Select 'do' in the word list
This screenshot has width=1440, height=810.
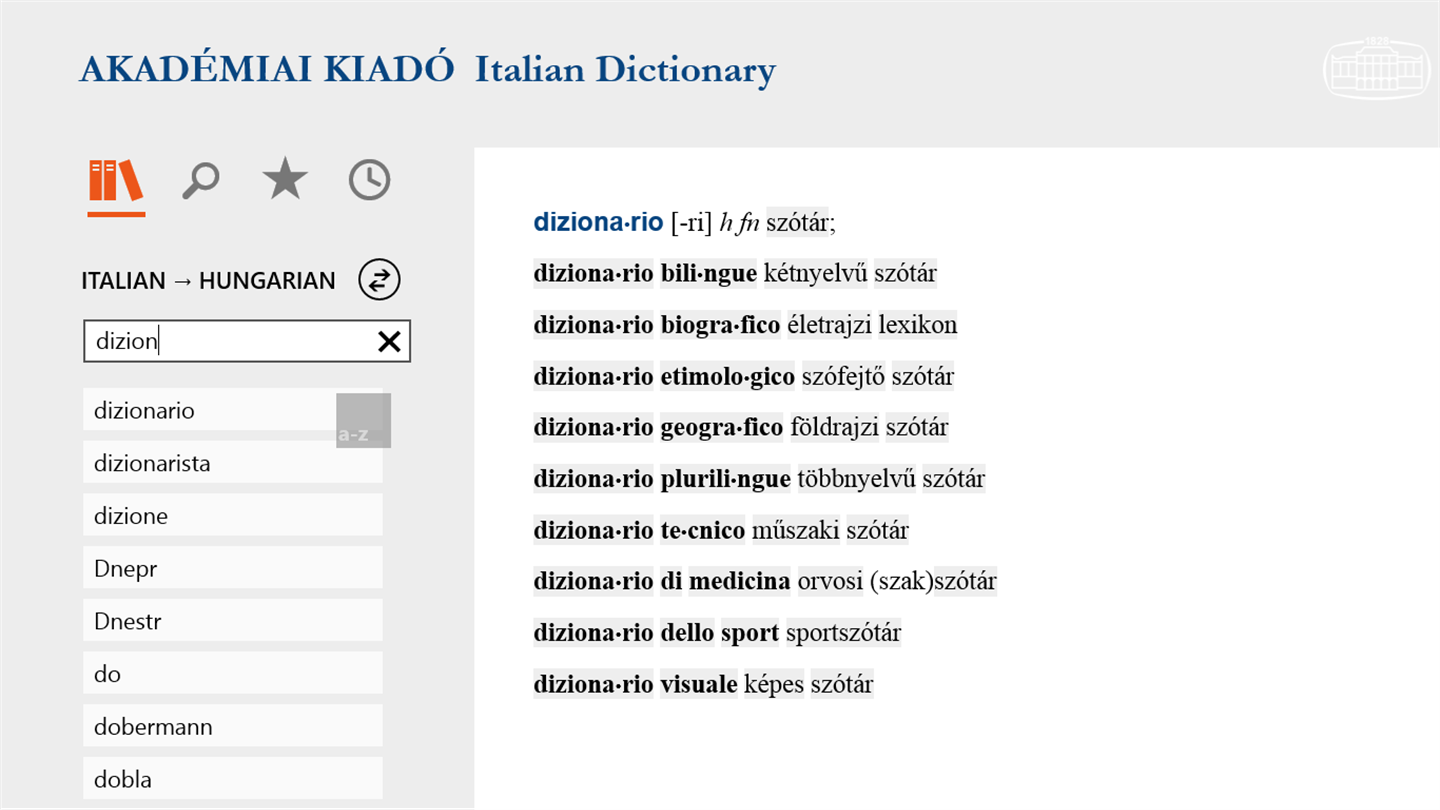(233, 674)
